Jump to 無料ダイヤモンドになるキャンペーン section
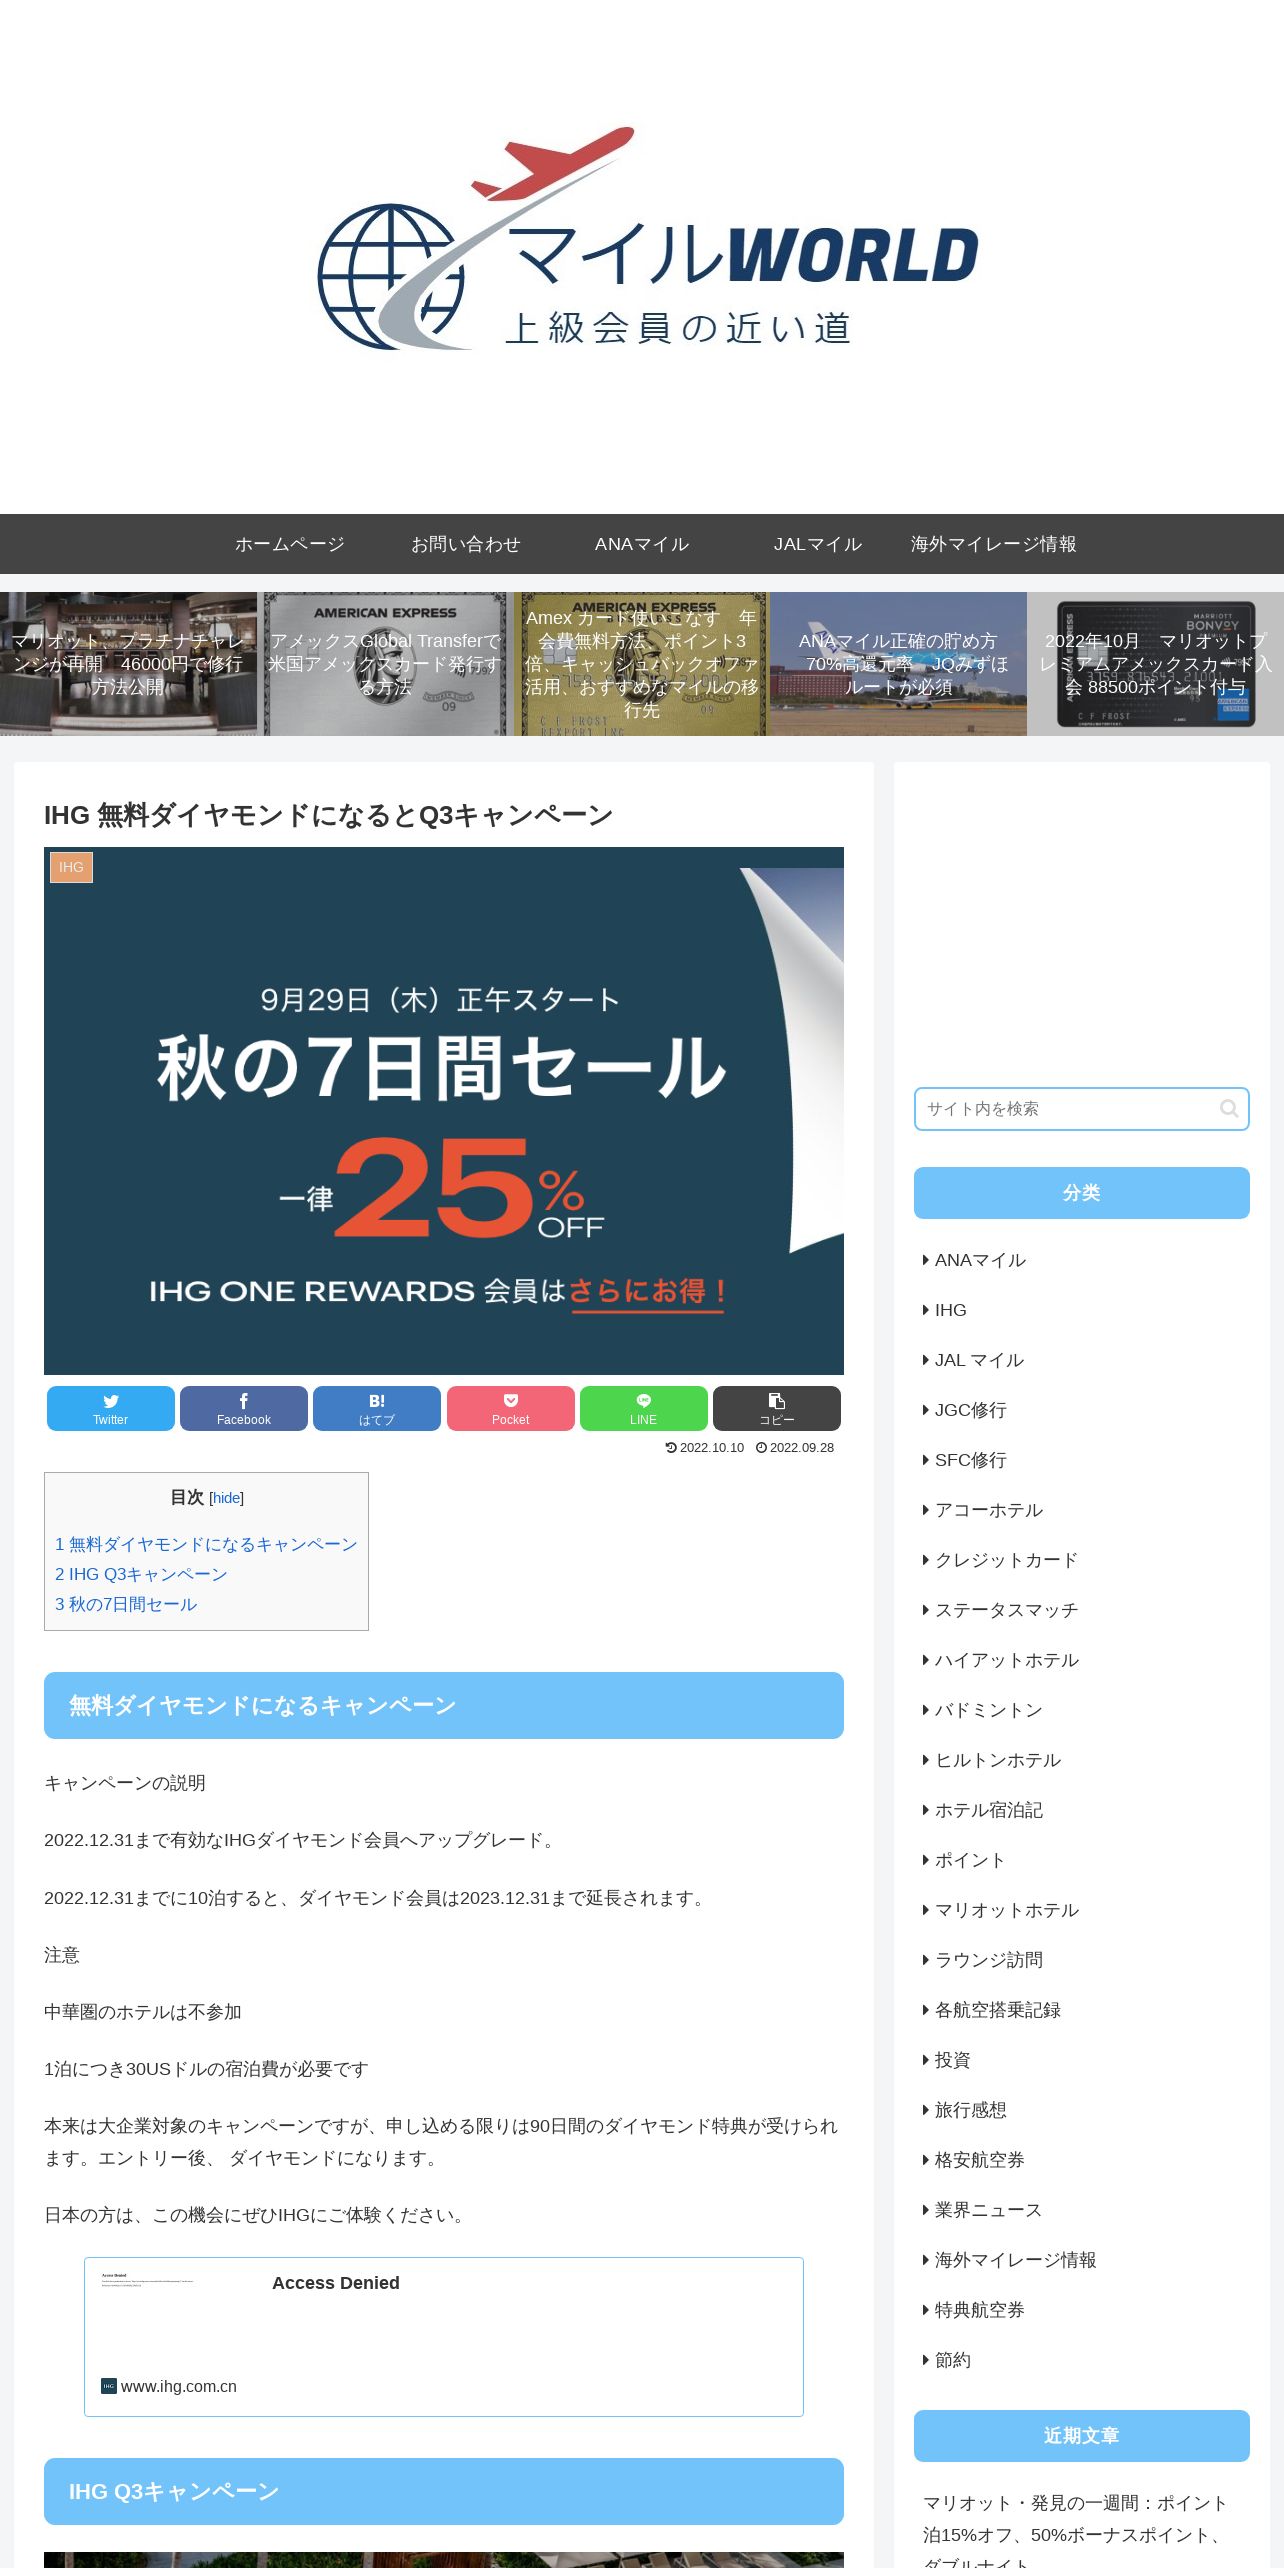 point(206,1544)
